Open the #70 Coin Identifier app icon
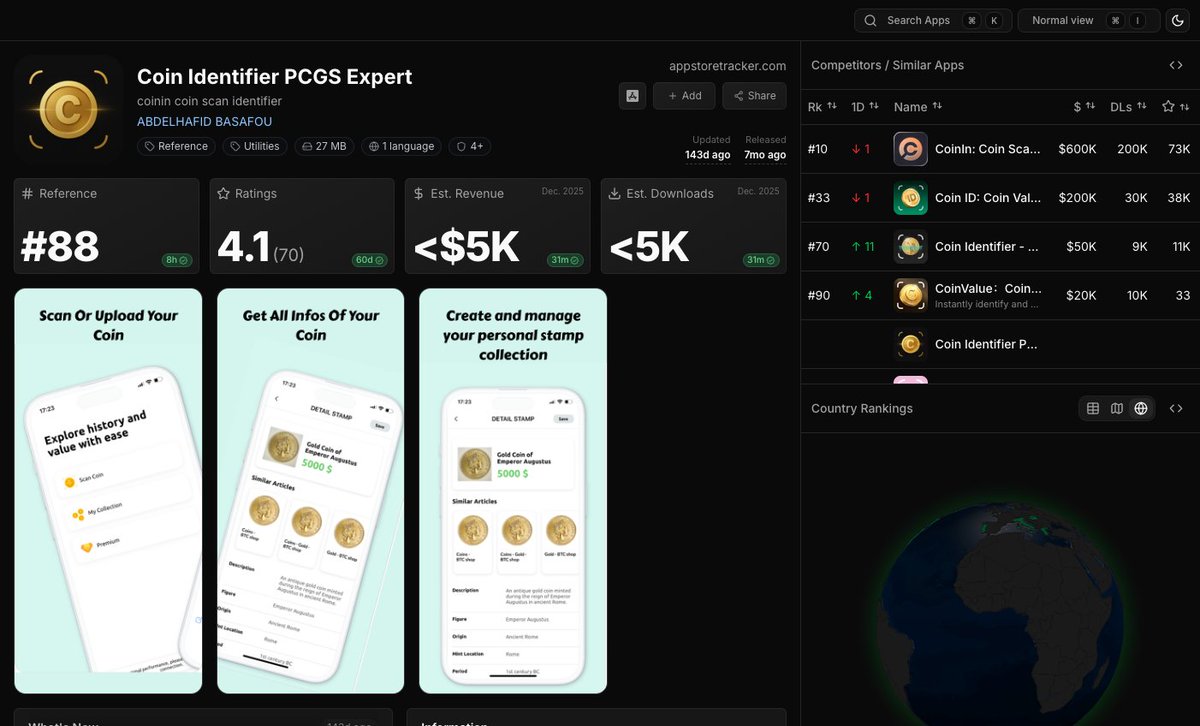Viewport: 1200px width, 726px height. pyautogui.click(x=910, y=246)
